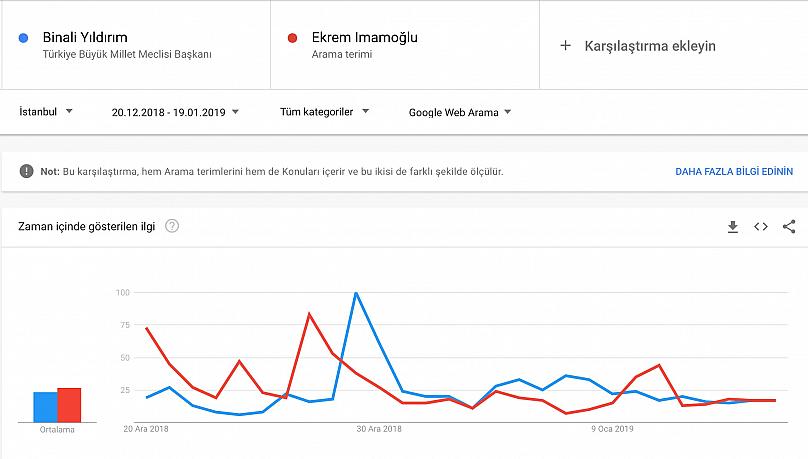Select the Binali Yıldırım search term box
The height and width of the screenshot is (459, 808).
tap(135, 45)
